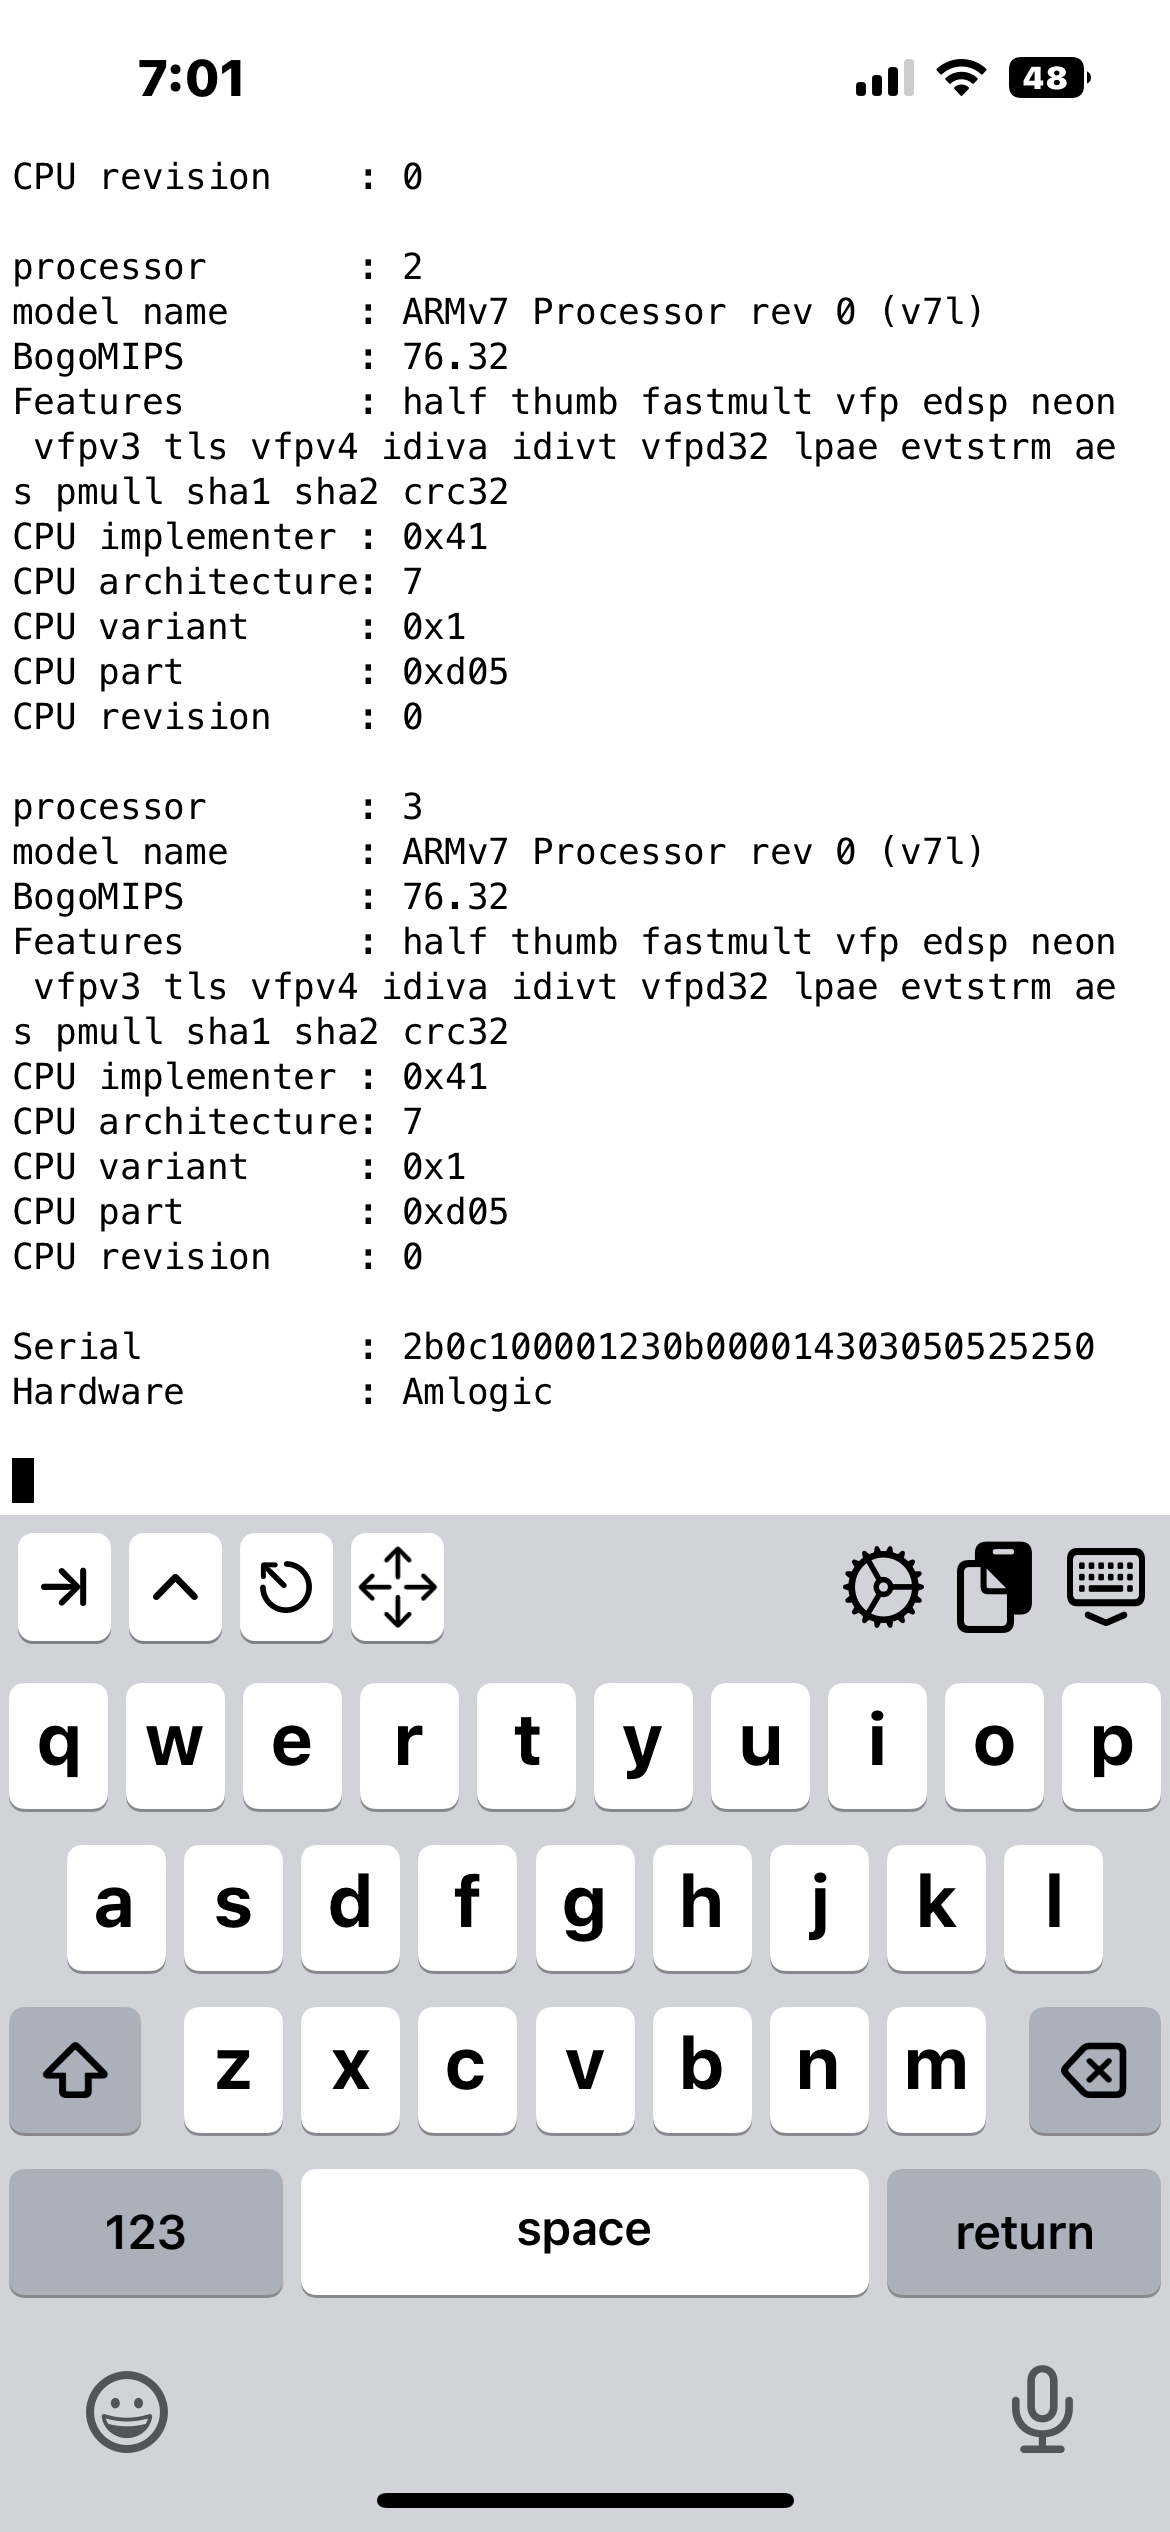Screen dimensions: 1170x2532
Task: Open command history clock icon
Action: pos(286,1587)
